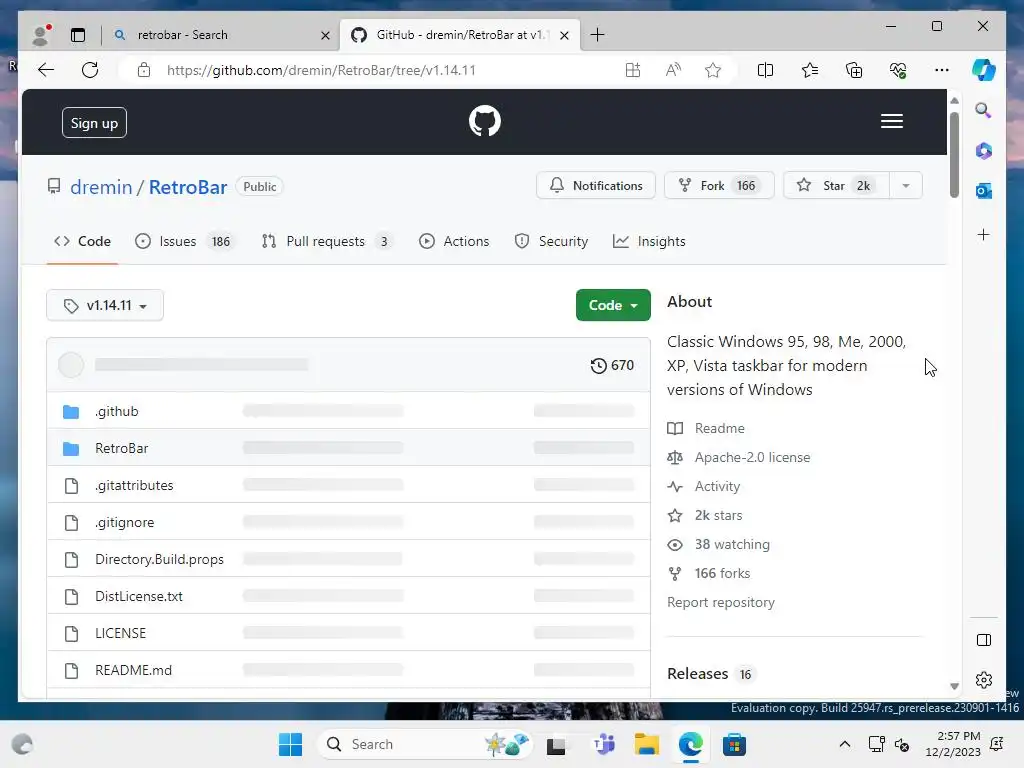1024x768 pixels.
Task: Go to the Actions tab
Action: 454,241
